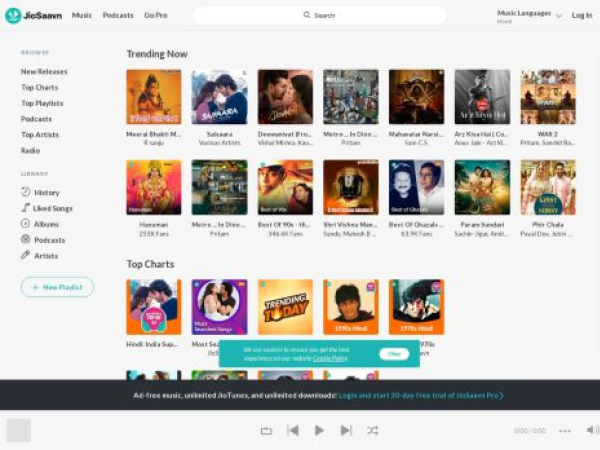Open the Best Of Ghazals cover
Screen dimensions: 600x450
[x=416, y=187]
